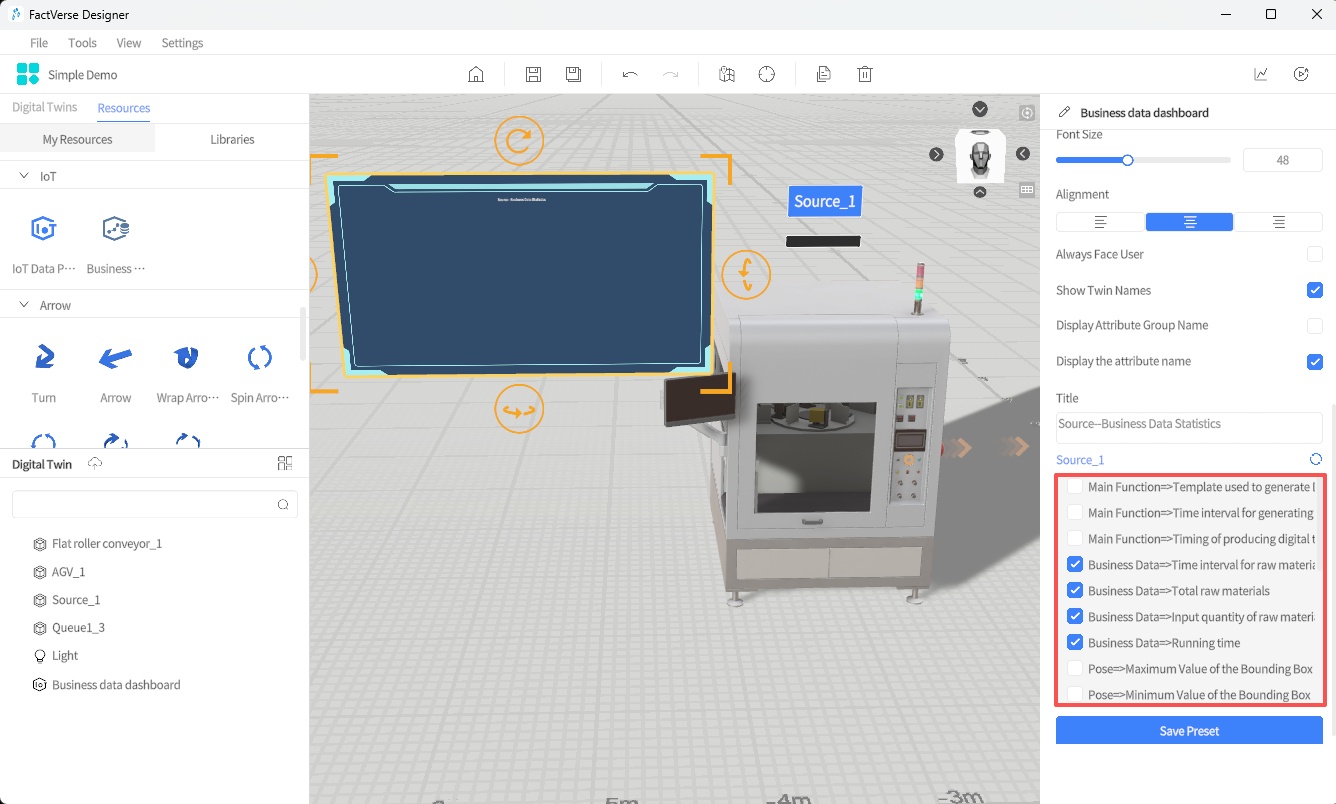Viewport: 1336px width, 804px height.
Task: Open the Tools menu
Action: (82, 43)
